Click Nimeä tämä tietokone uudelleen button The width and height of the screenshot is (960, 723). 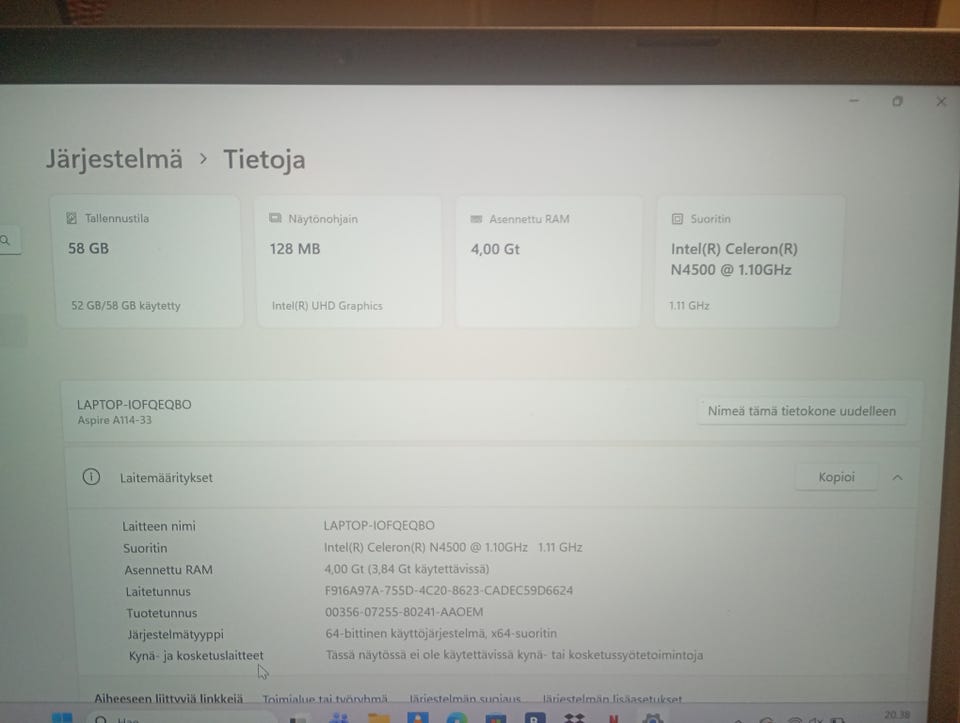(801, 411)
